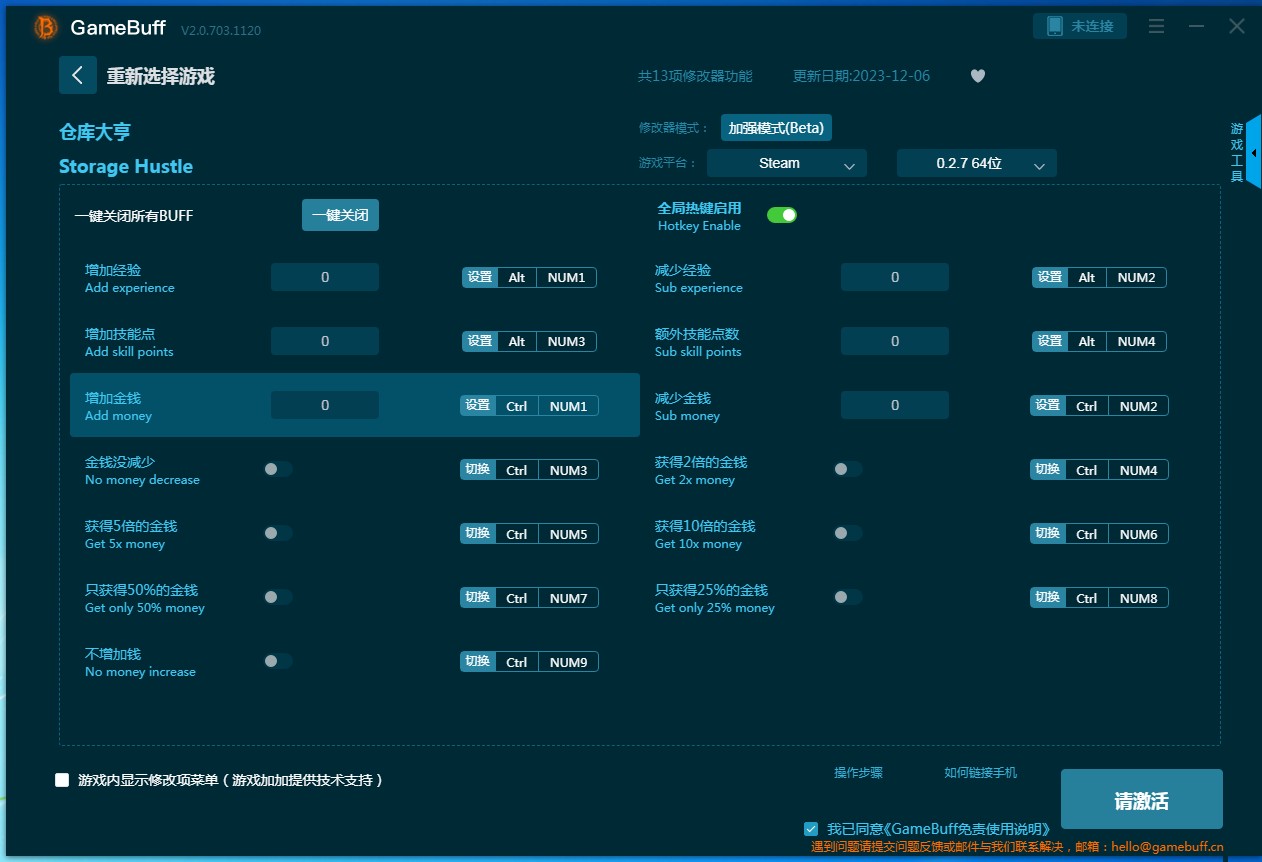The height and width of the screenshot is (862, 1262).
Task: Click the 共13项修改器功能 text
Action: tap(695, 76)
